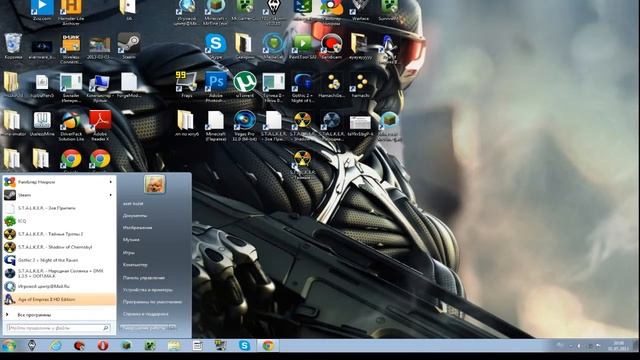
Task: Click the Завершение работы button
Action: 144,327
